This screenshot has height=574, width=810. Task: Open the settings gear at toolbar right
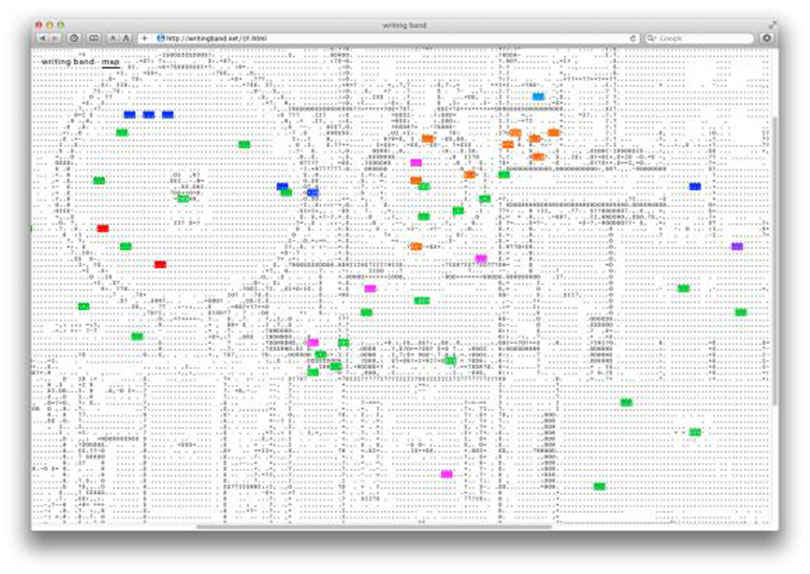pos(766,38)
